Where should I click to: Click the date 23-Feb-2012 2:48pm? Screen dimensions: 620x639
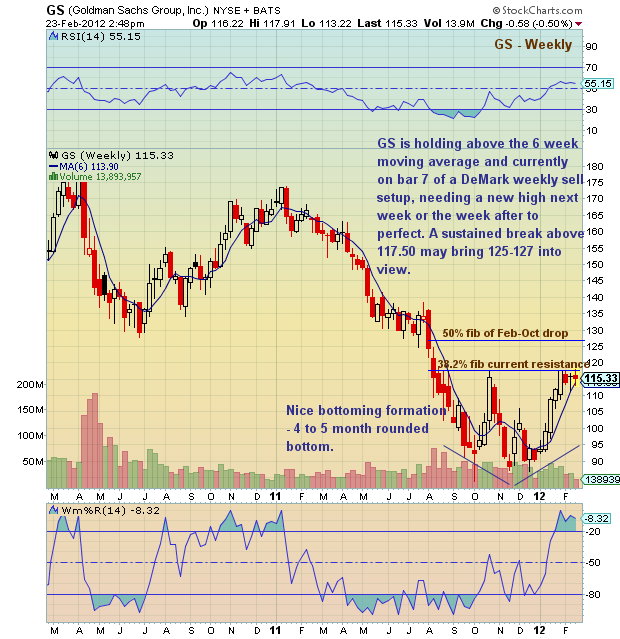pos(95,24)
